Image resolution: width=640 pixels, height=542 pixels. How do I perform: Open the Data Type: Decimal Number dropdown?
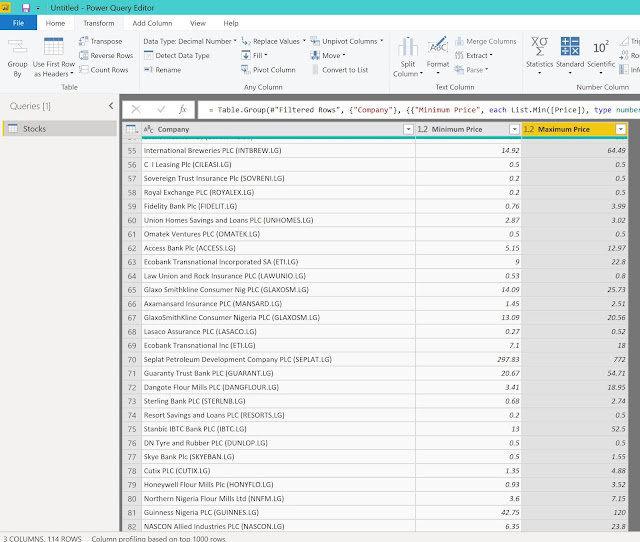click(190, 41)
